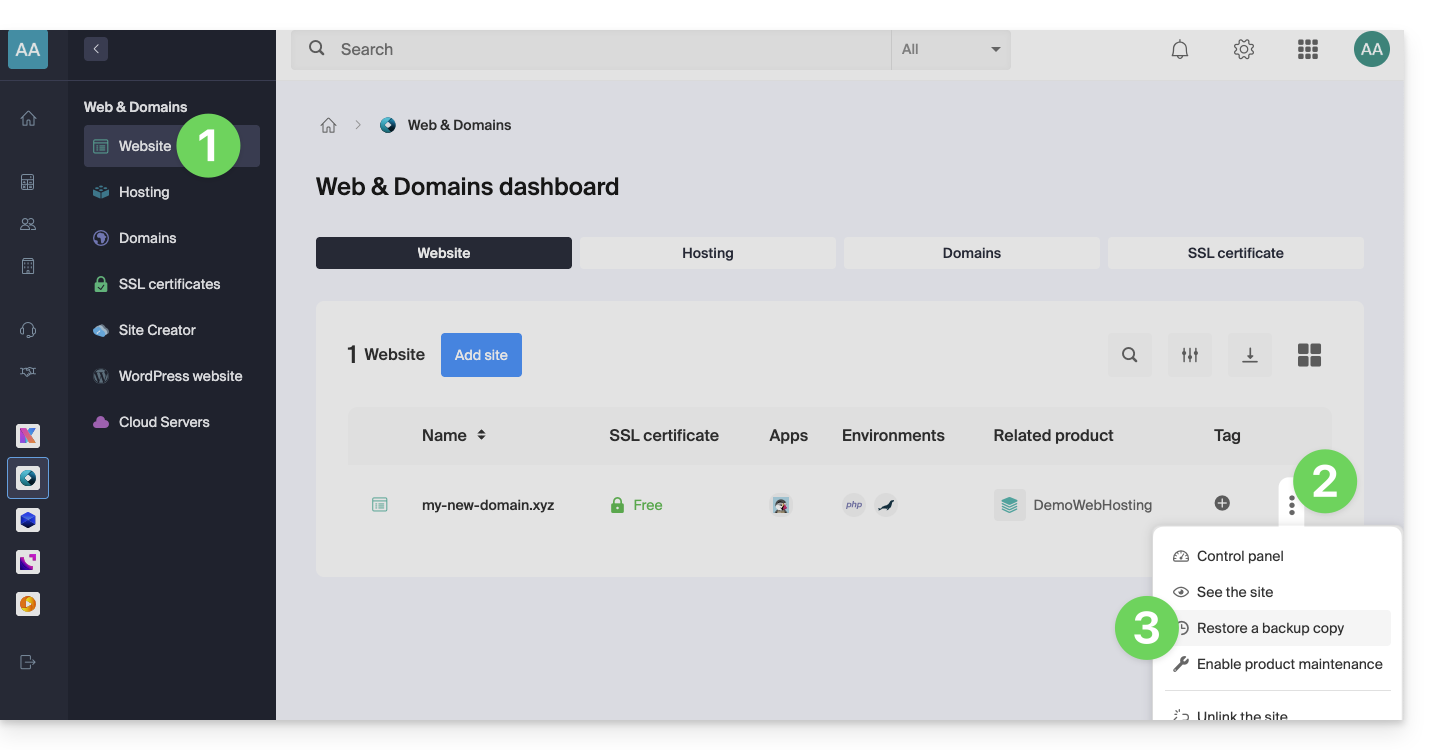
Task: Click the notifications bell icon
Action: pos(1180,49)
